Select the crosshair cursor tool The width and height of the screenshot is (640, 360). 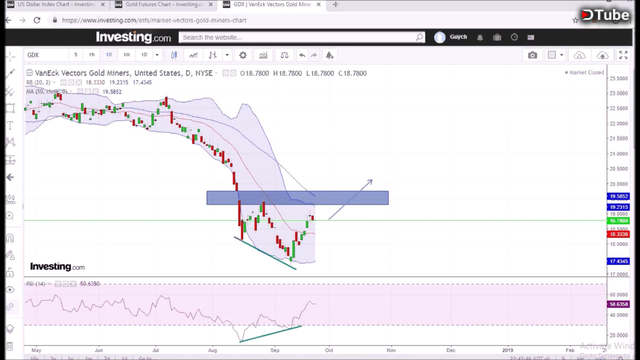(11, 57)
